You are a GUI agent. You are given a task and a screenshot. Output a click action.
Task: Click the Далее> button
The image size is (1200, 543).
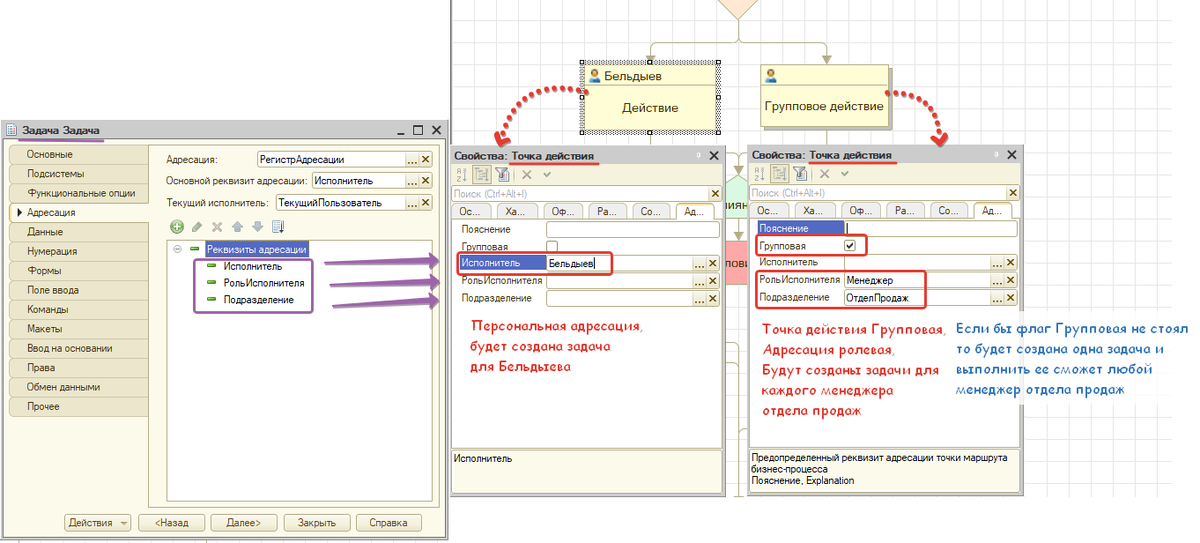coord(243,522)
